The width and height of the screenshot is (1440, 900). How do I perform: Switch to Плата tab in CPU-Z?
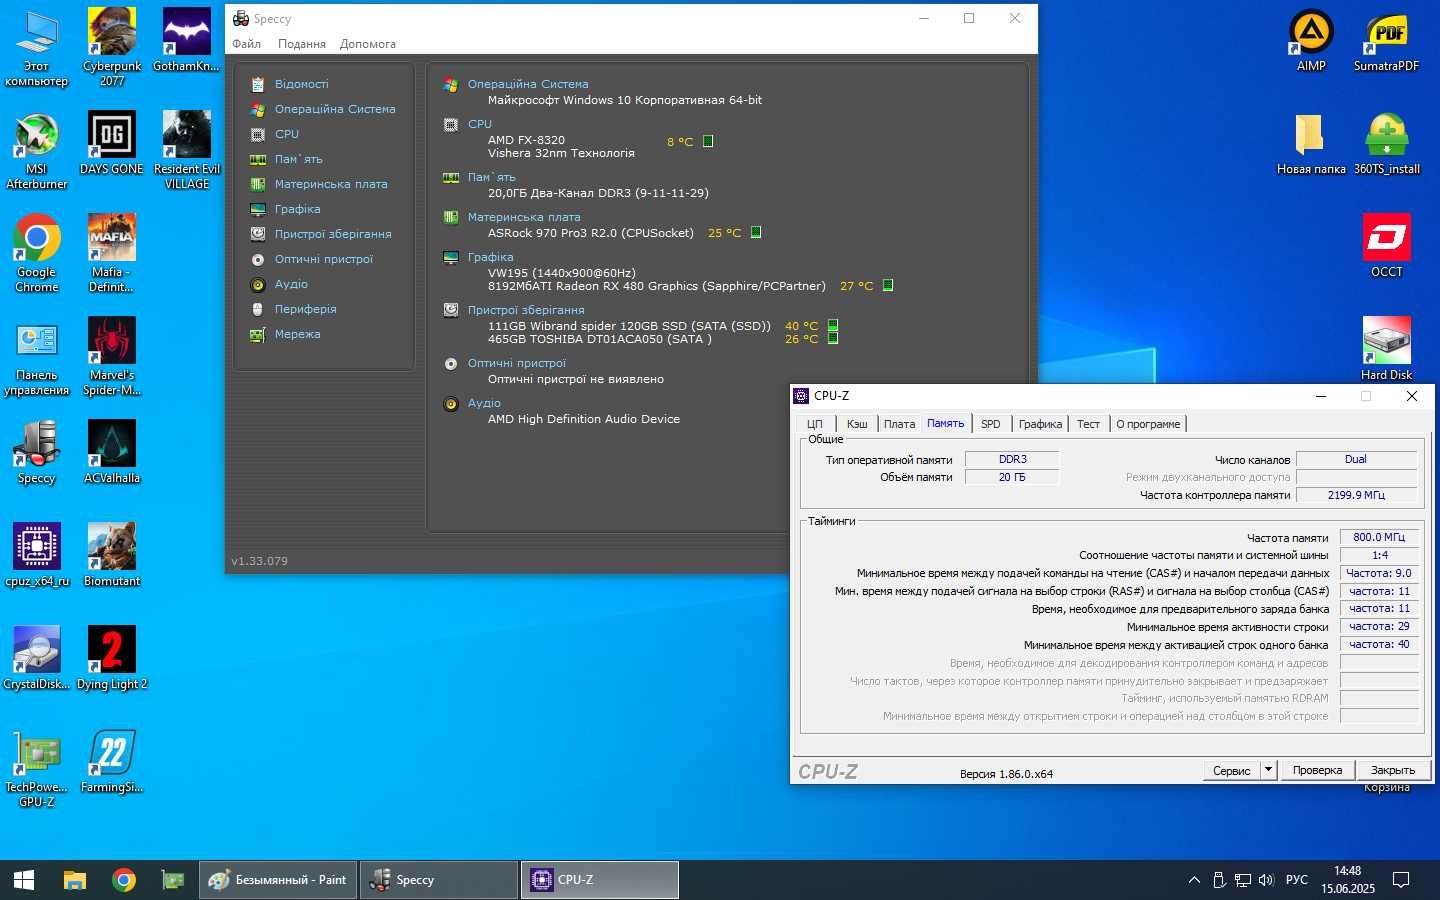(899, 424)
